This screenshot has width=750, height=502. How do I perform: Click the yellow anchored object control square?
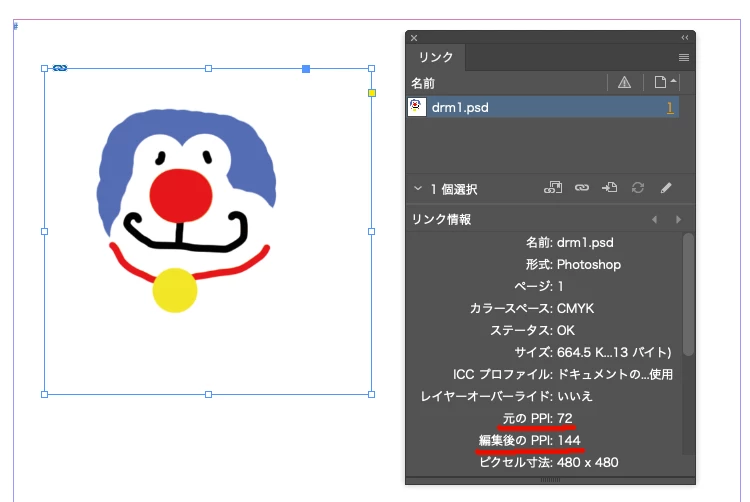[372, 93]
